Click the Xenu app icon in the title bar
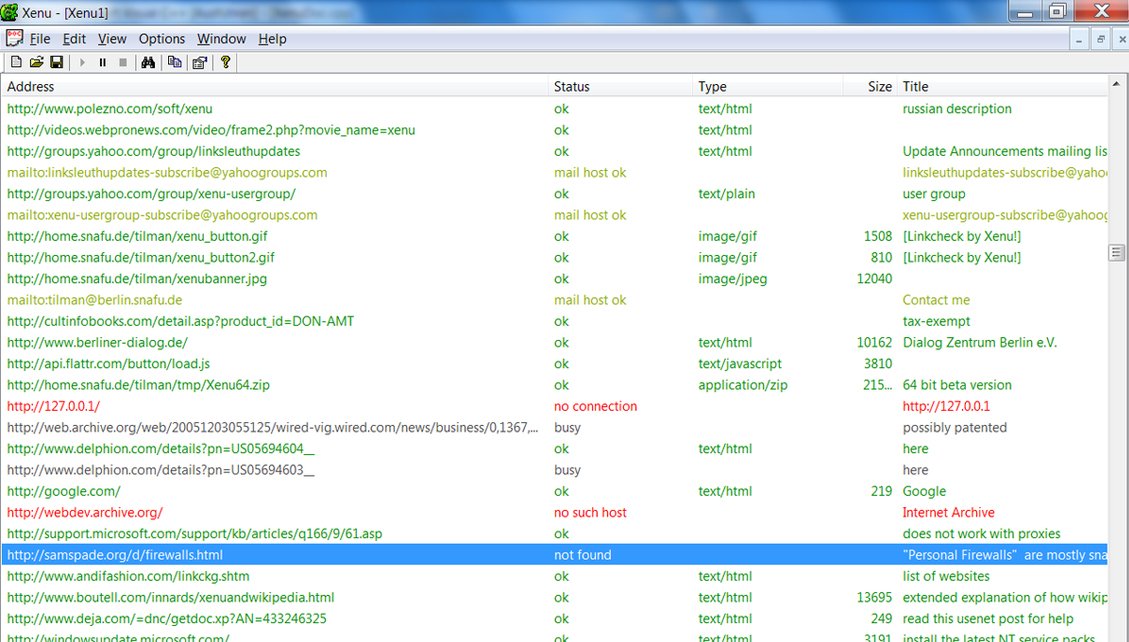Viewport: 1129px width, 642px height. (9, 12)
